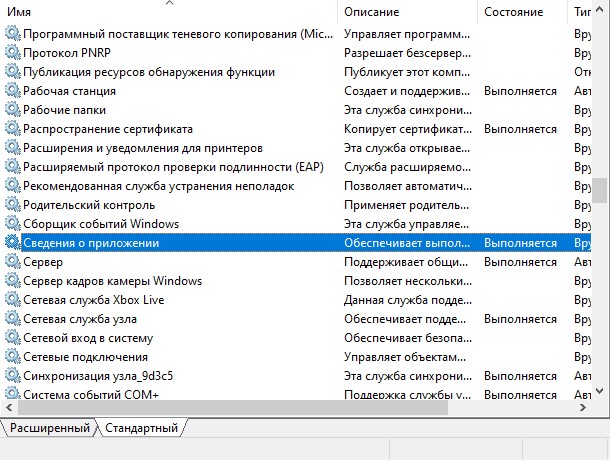Click description Обеспечивает выпол...
610x460 pixels.
point(407,243)
